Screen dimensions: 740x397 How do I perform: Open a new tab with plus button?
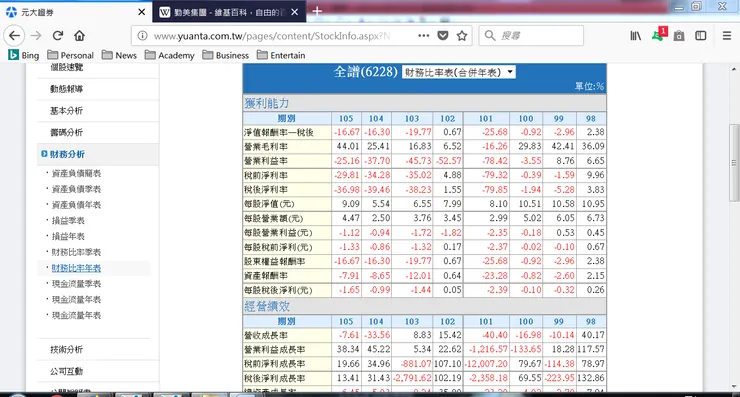point(317,11)
